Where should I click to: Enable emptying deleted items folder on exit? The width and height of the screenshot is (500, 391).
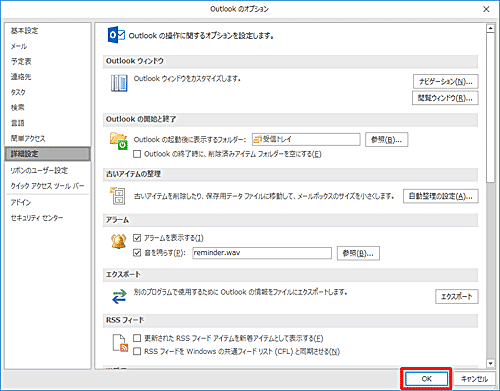click(x=137, y=154)
